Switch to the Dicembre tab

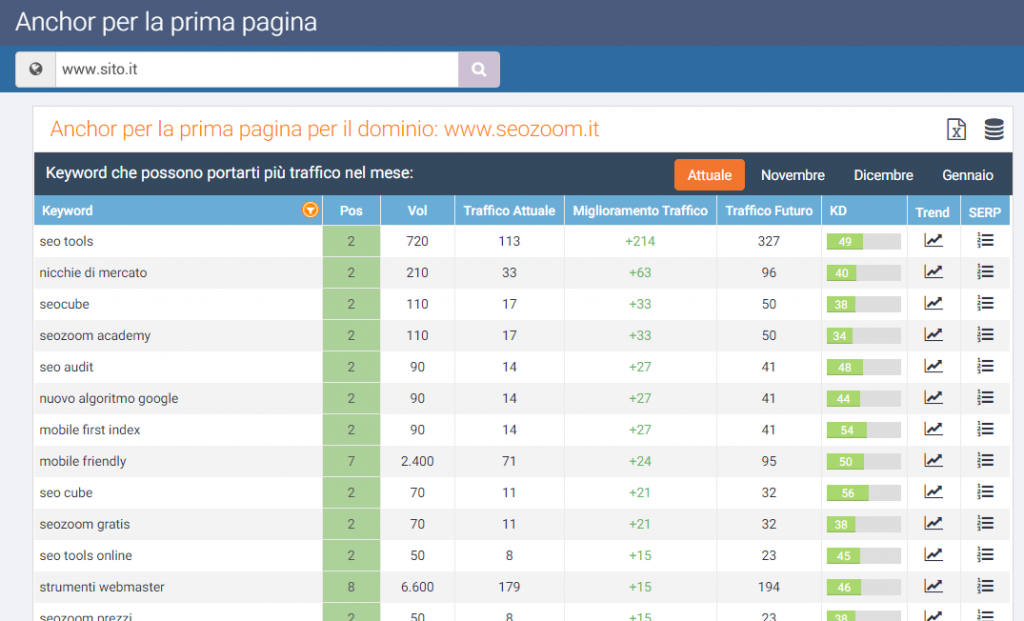pyautogui.click(x=883, y=175)
